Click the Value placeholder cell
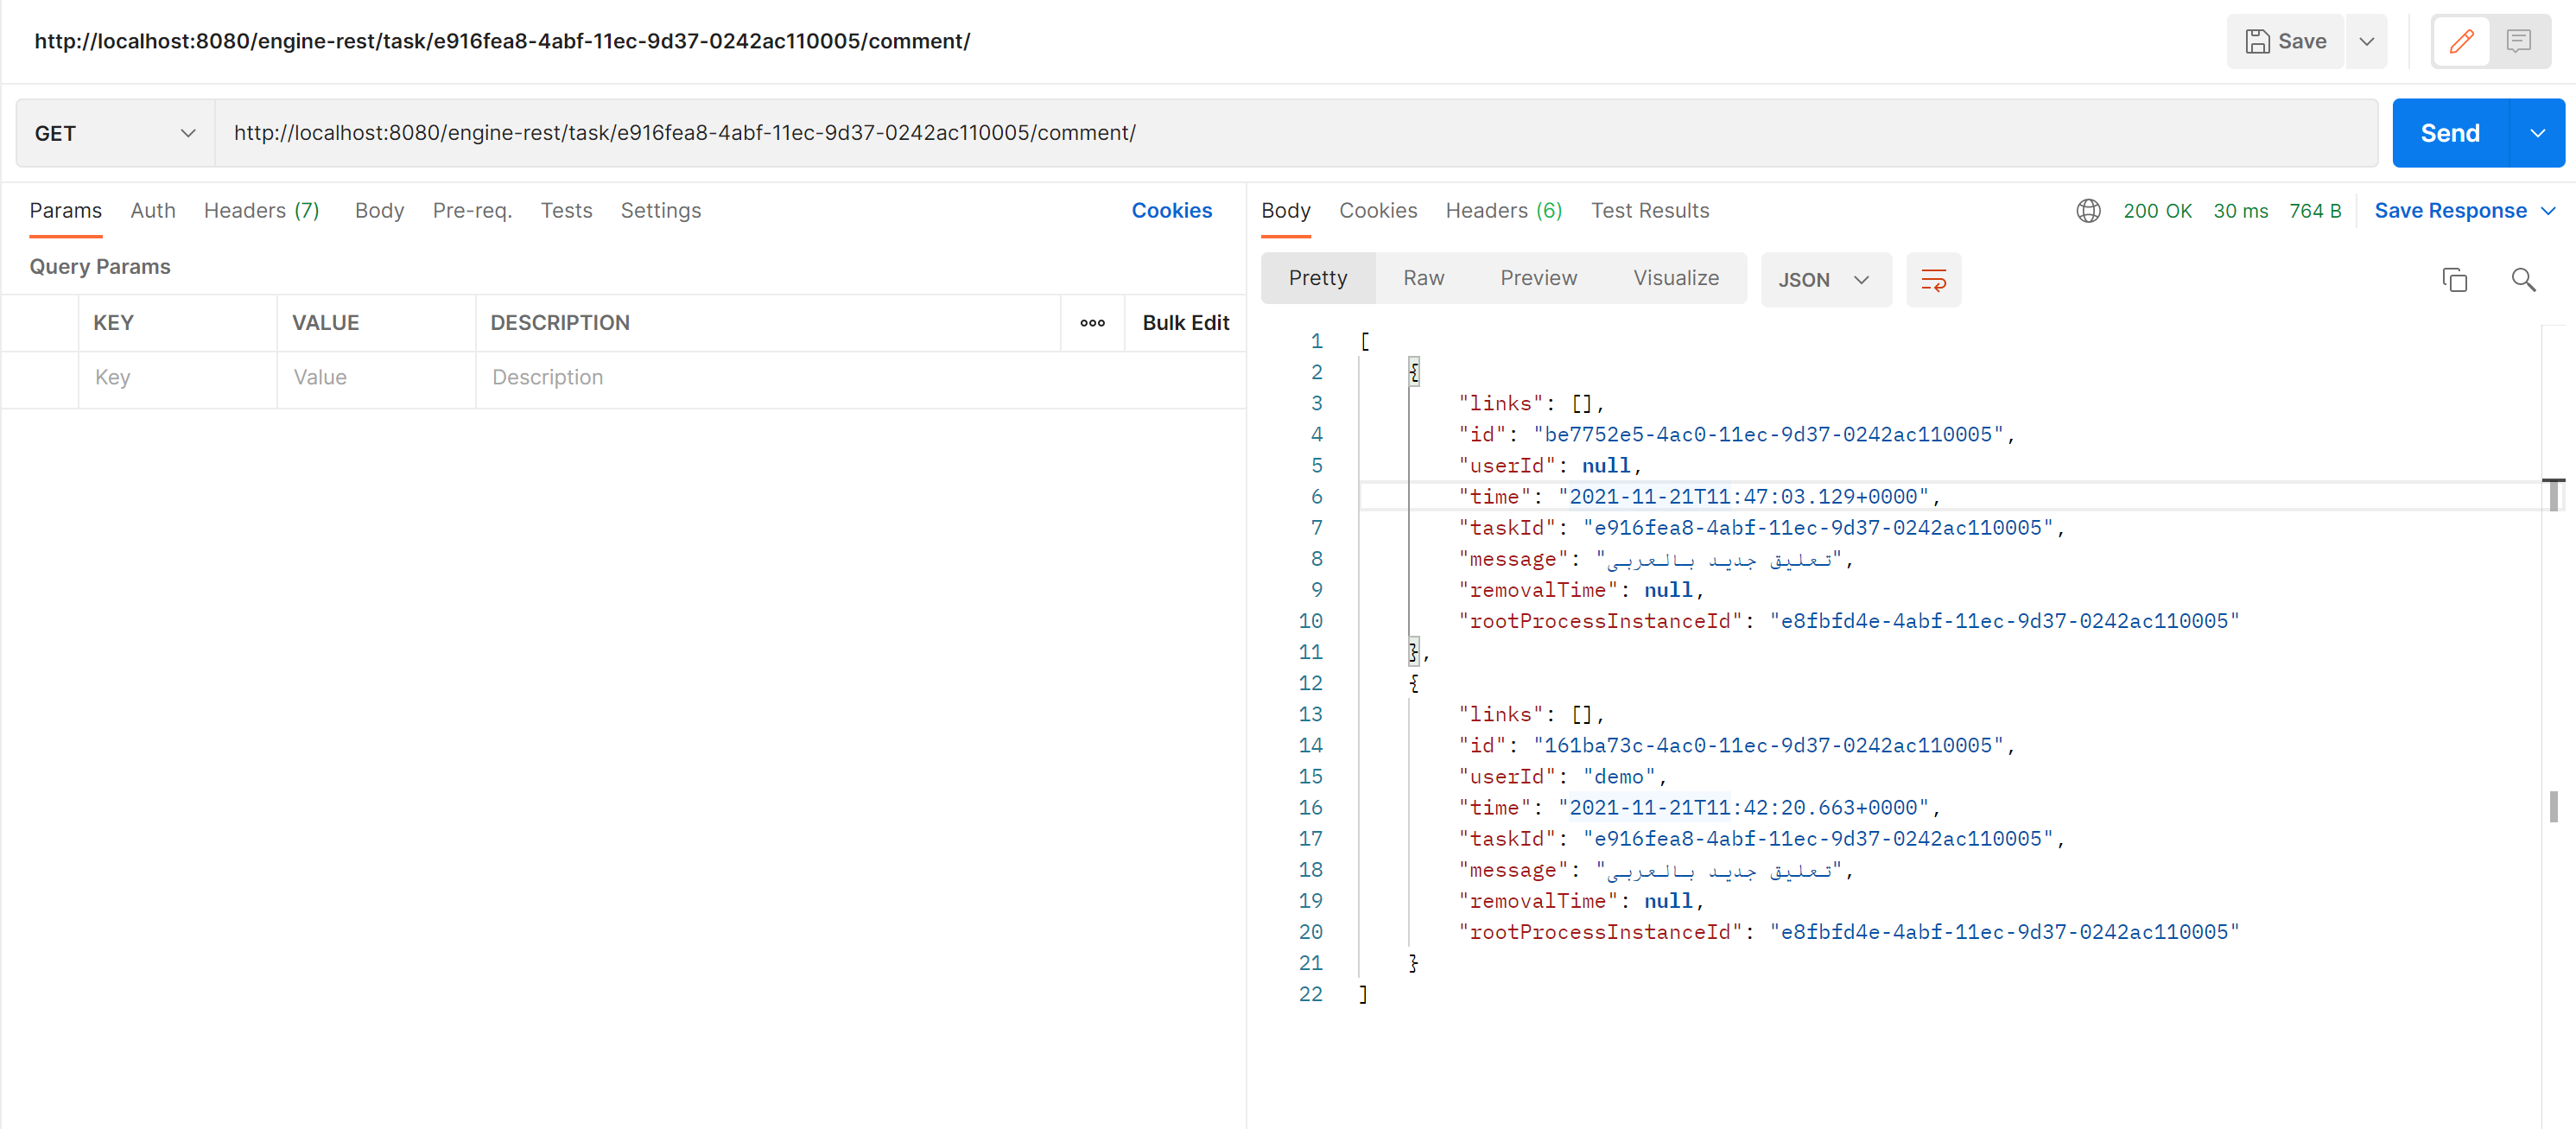The width and height of the screenshot is (2576, 1129). [376, 378]
